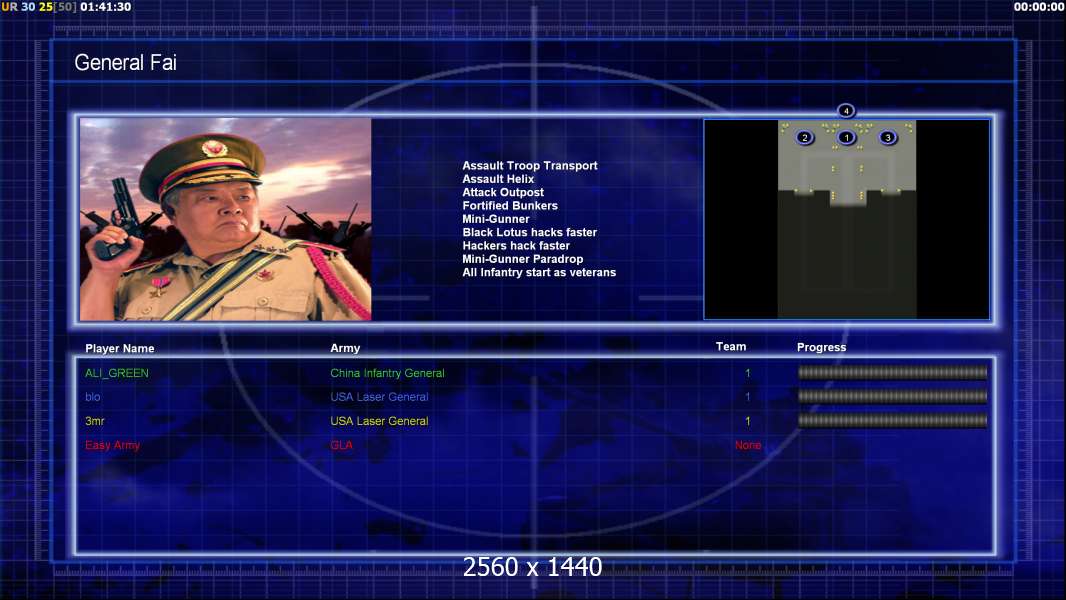Click the map preview thumbnail
Screen dimensions: 1066x600
pos(846,219)
